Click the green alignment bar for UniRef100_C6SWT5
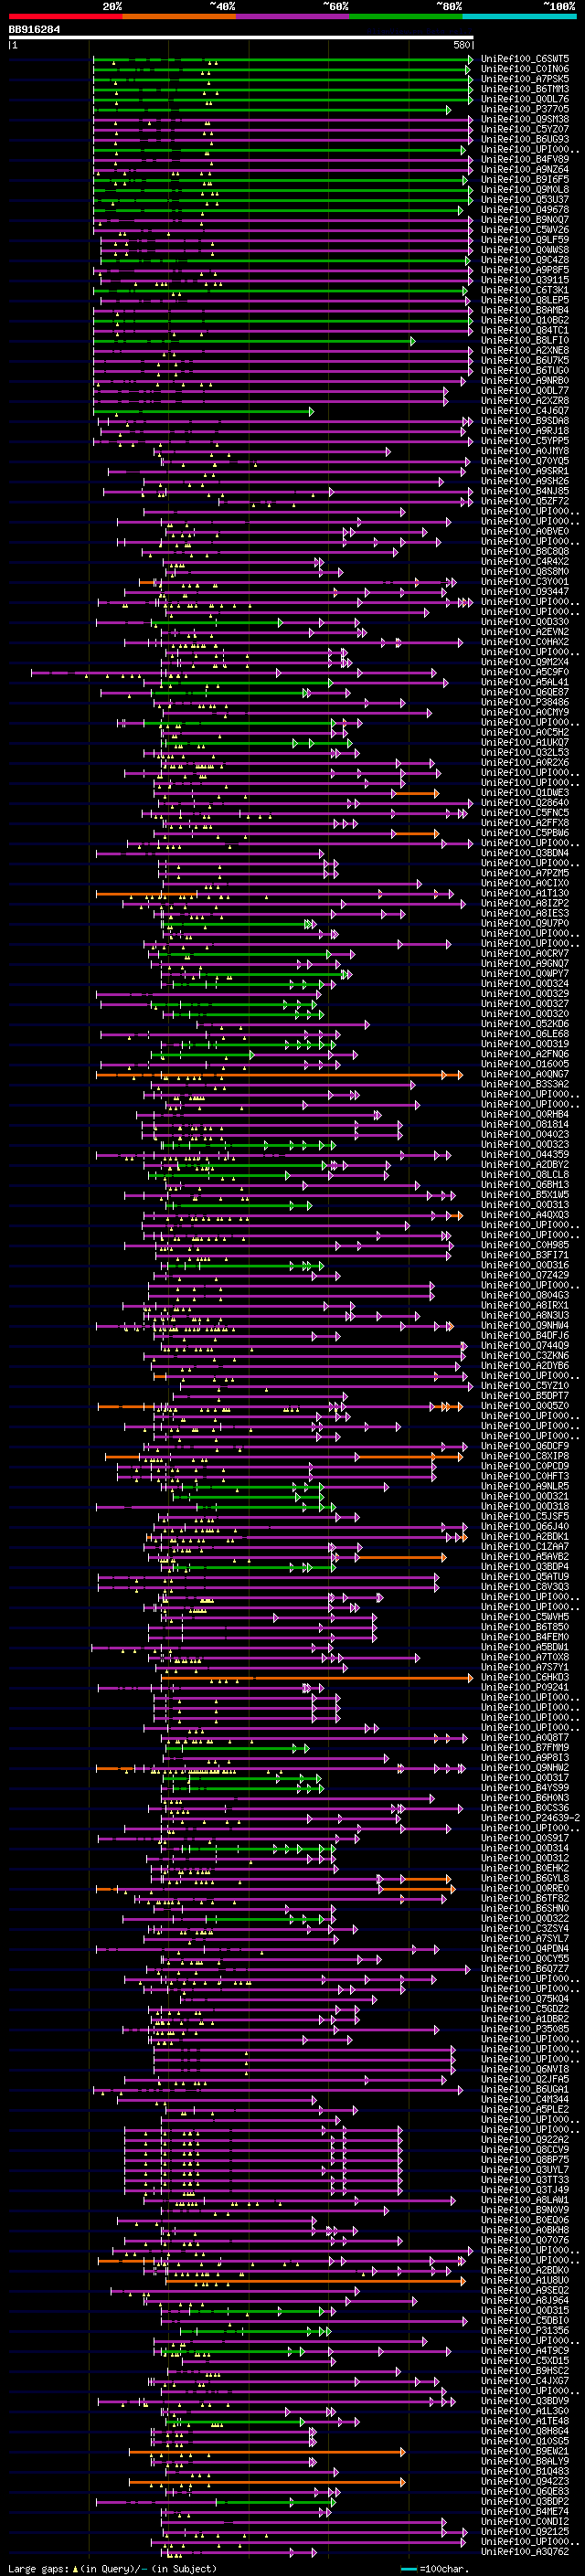This screenshot has height=2576, width=585. tap(282, 60)
